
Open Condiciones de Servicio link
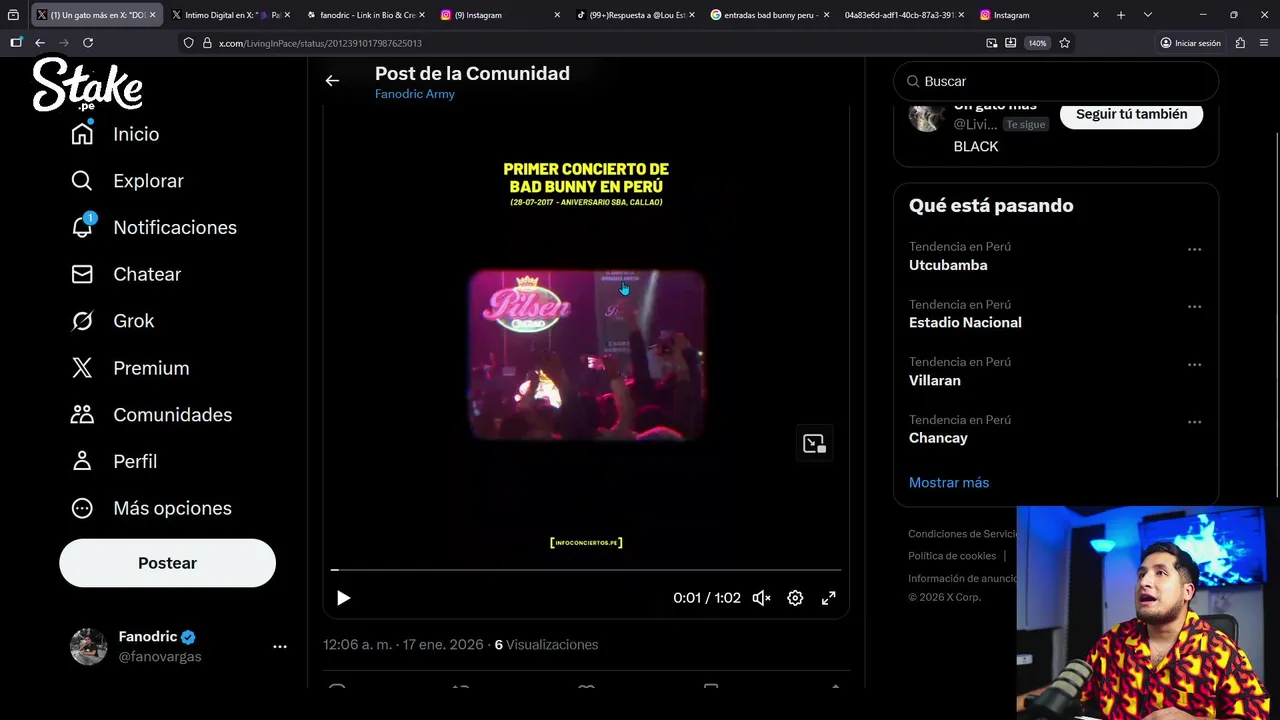964,534
